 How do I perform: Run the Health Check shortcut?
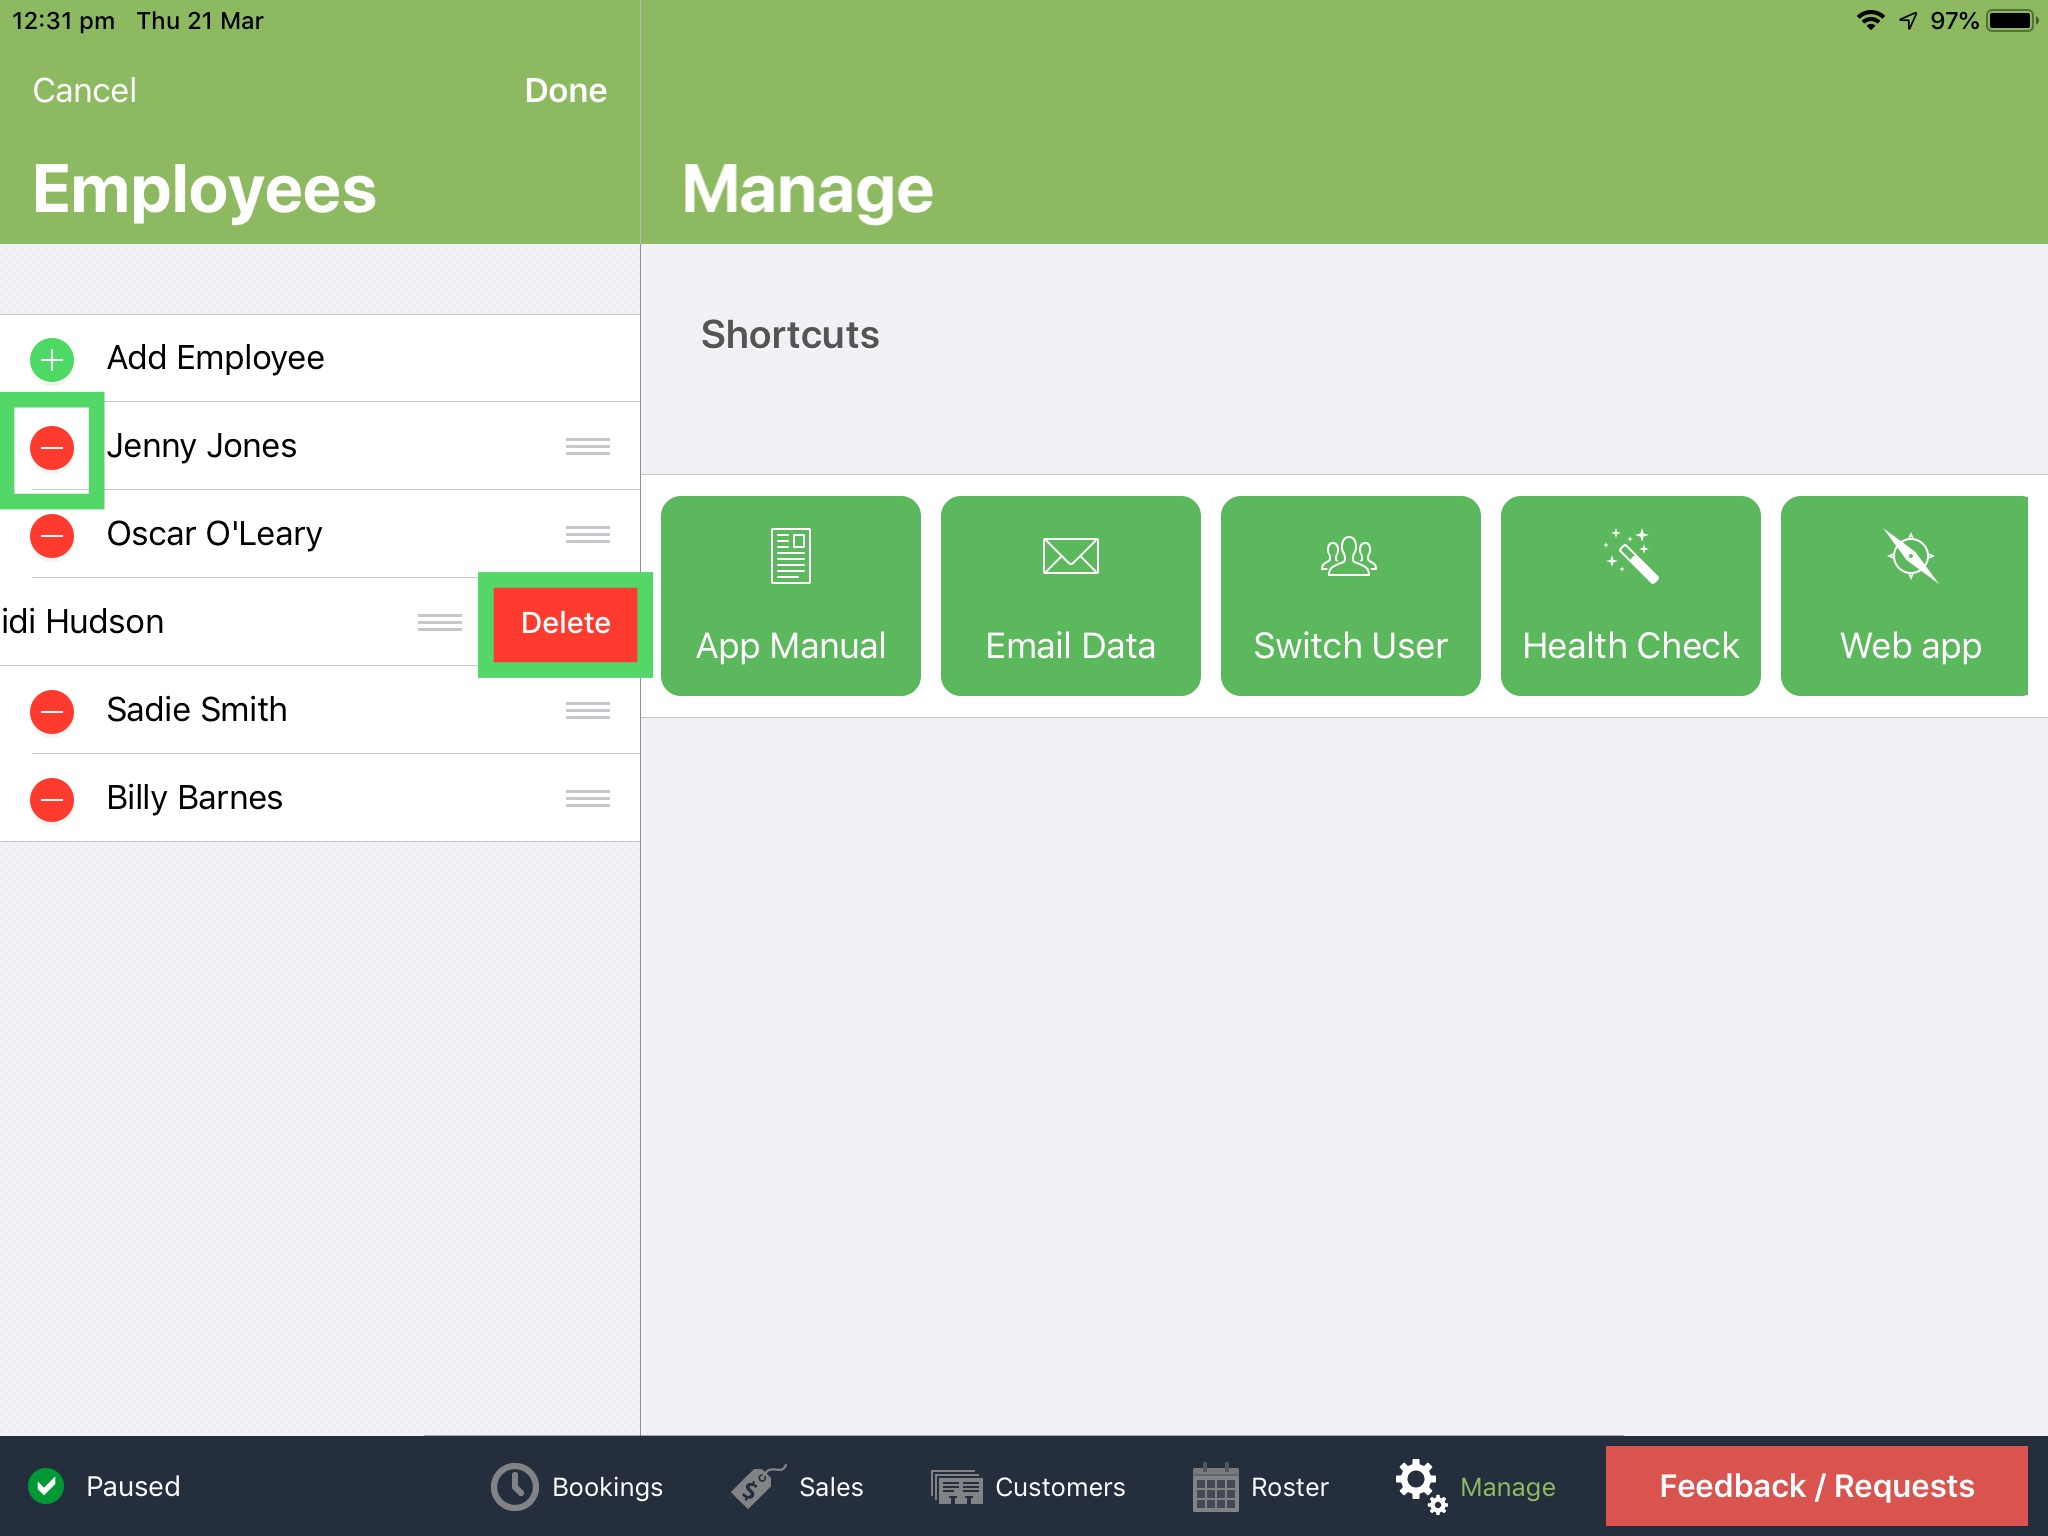(1630, 595)
